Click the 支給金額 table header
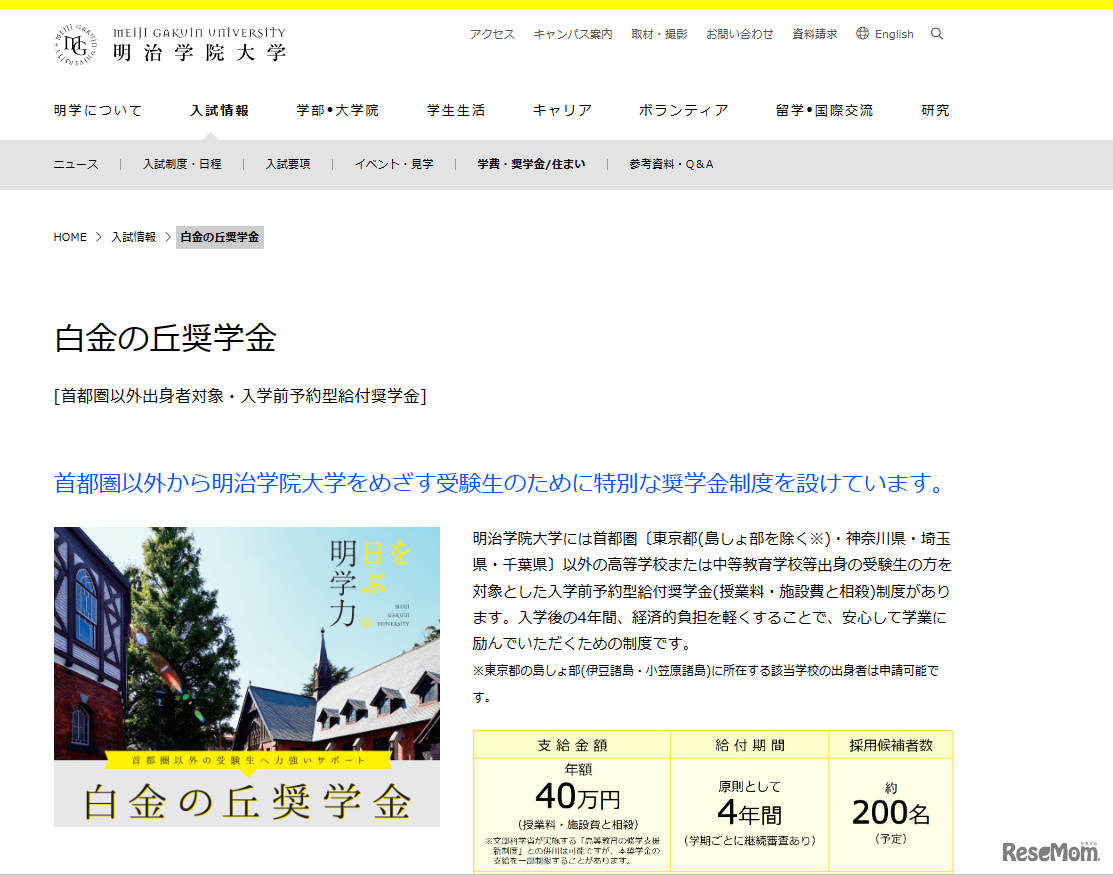 pyautogui.click(x=572, y=745)
